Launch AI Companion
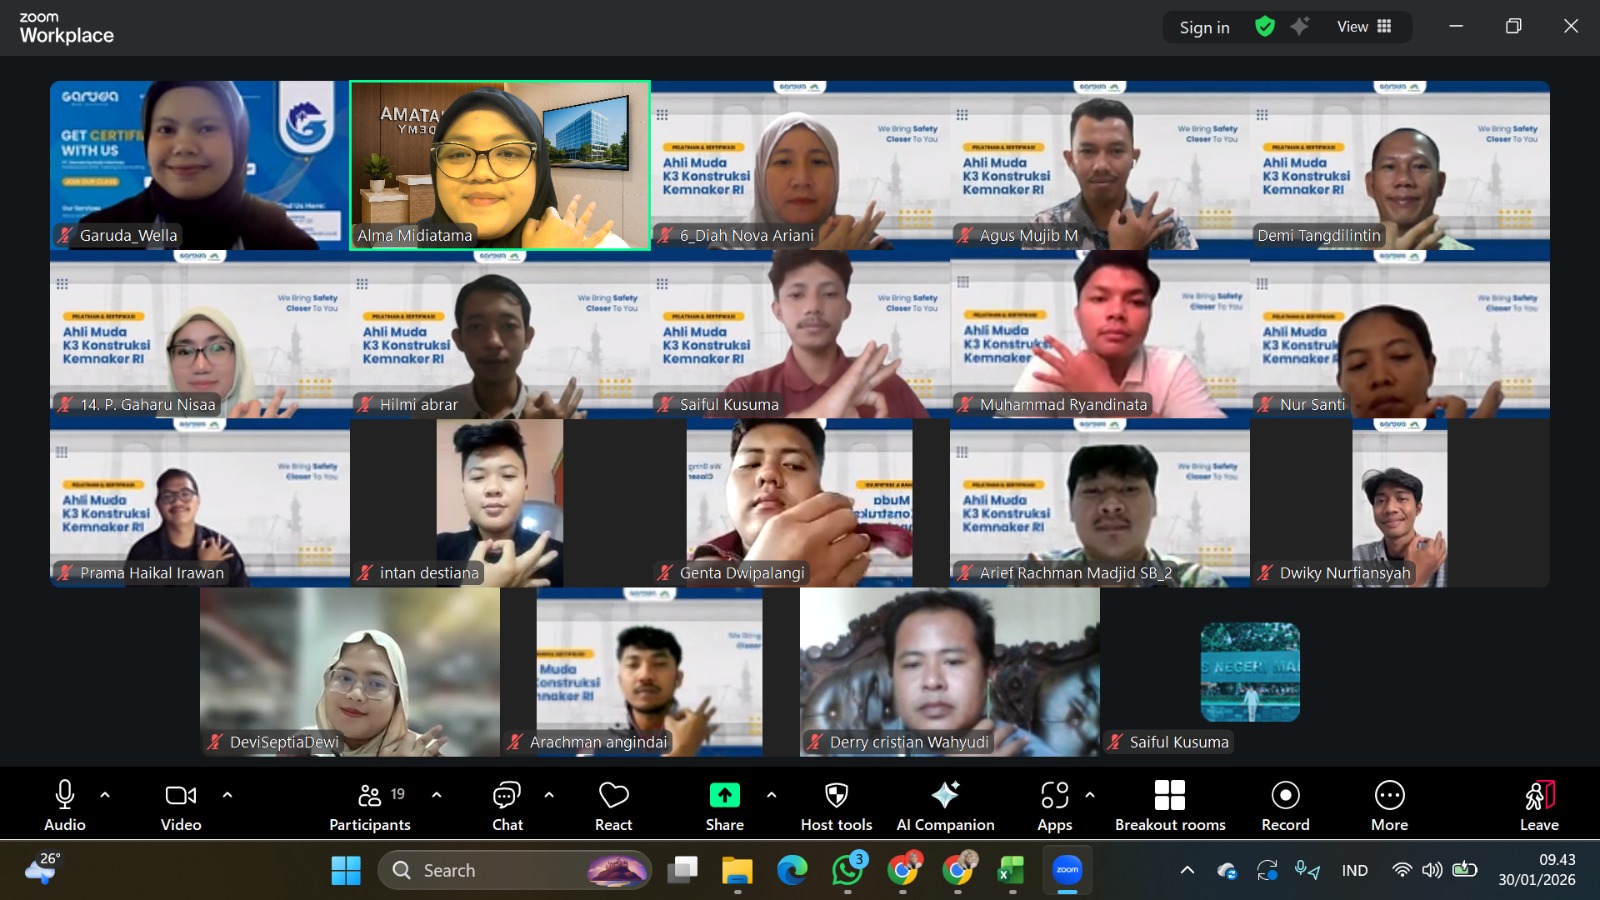Screen dimensions: 1600x900 click(x=945, y=805)
